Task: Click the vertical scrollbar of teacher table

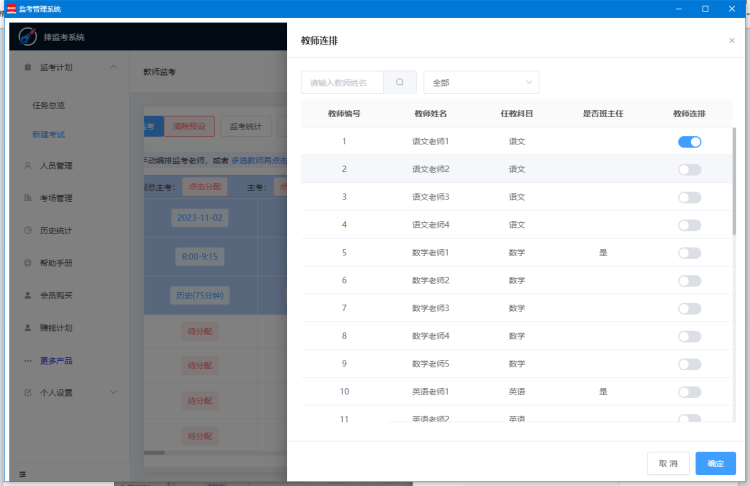Action: (x=734, y=182)
